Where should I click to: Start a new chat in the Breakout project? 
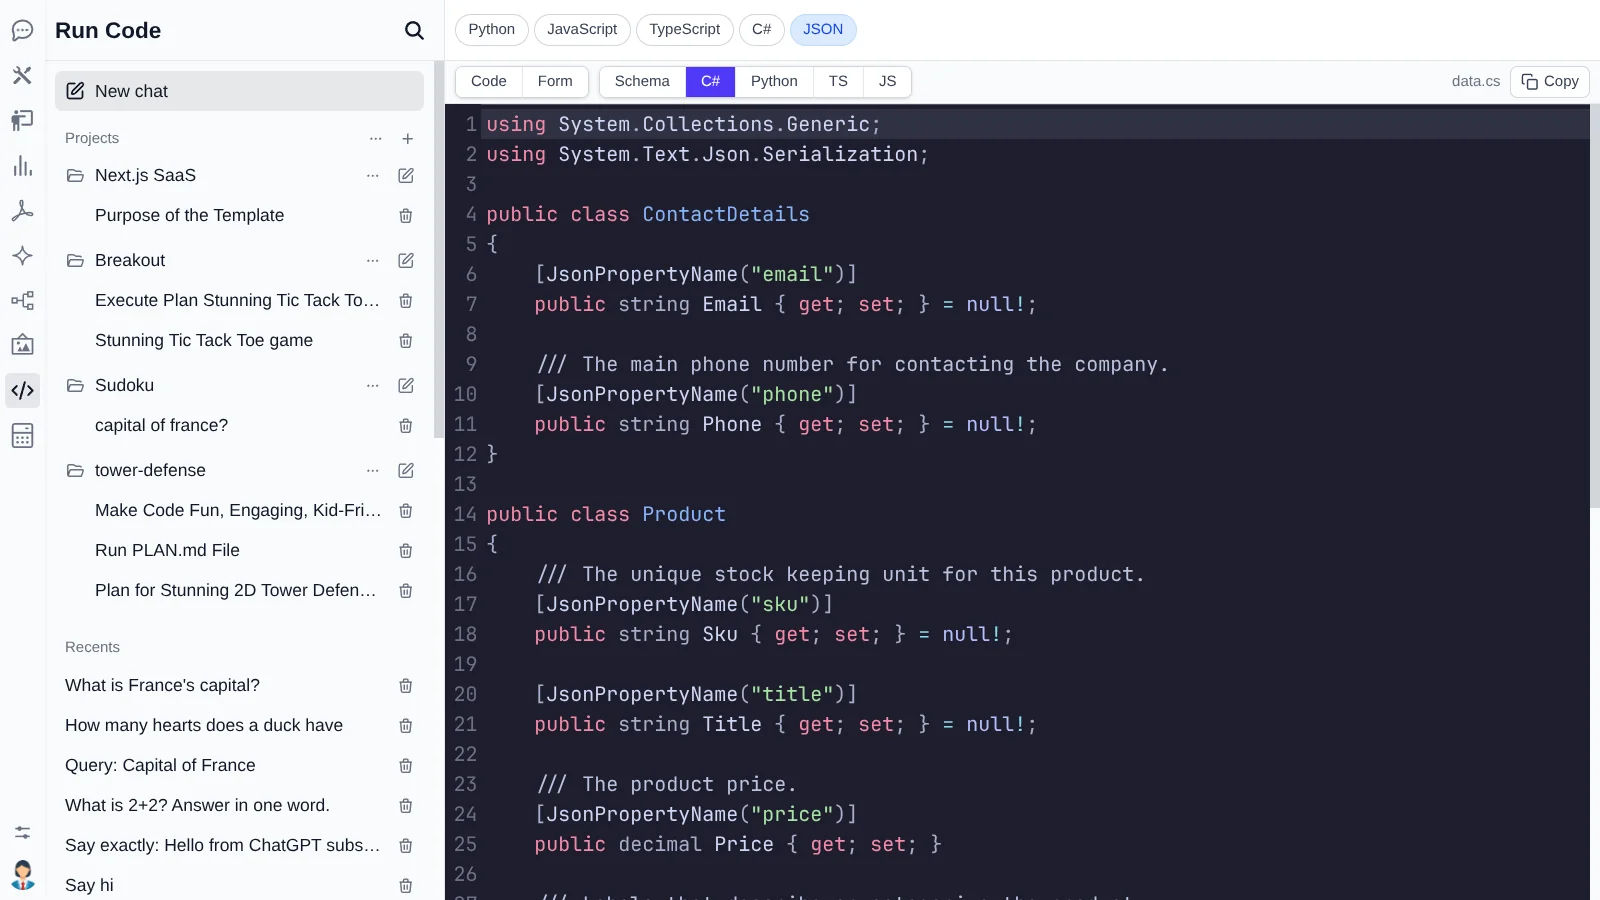click(406, 261)
